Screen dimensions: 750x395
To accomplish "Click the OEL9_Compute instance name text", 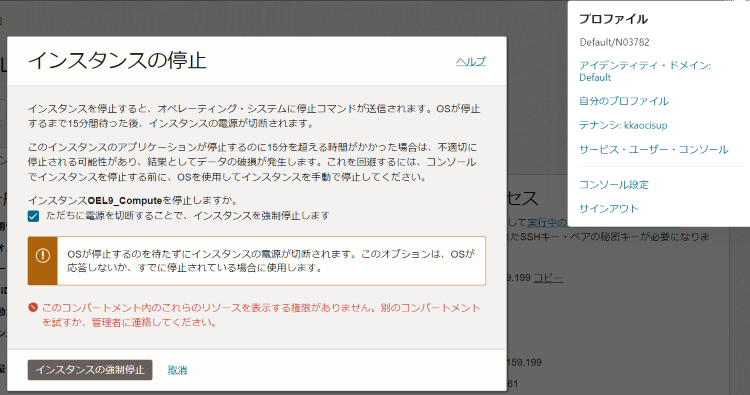I will pyautogui.click(x=125, y=200).
